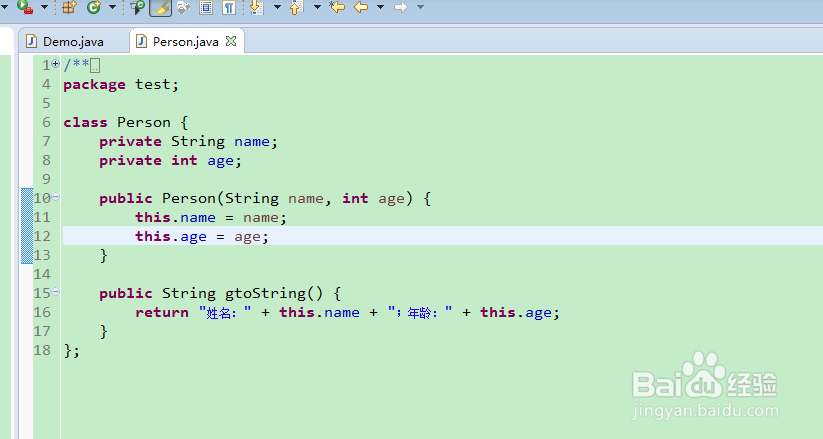Click the method name 'gtoString()'

tap(274, 293)
